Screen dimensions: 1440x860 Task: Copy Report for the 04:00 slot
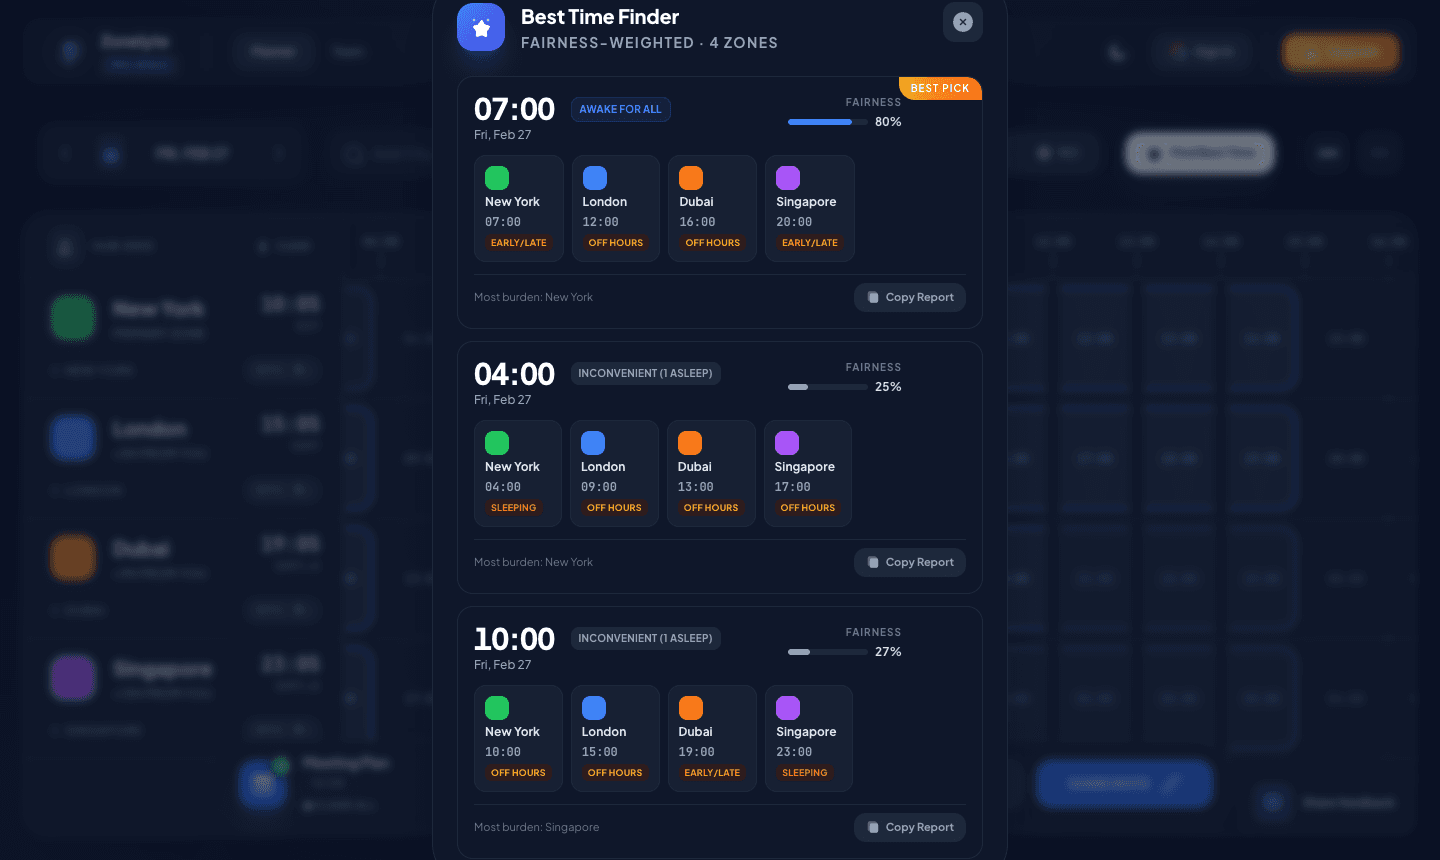coord(909,562)
